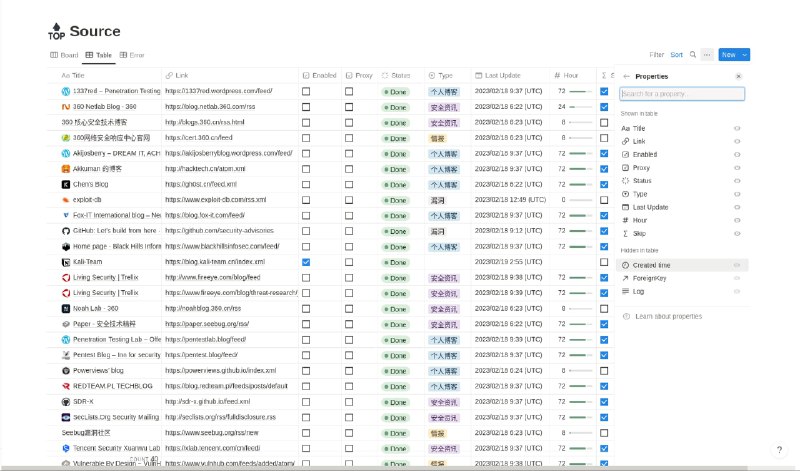Click Hour progress bar of SDR-X row
The width and height of the screenshot is (800, 471).
click(581, 402)
